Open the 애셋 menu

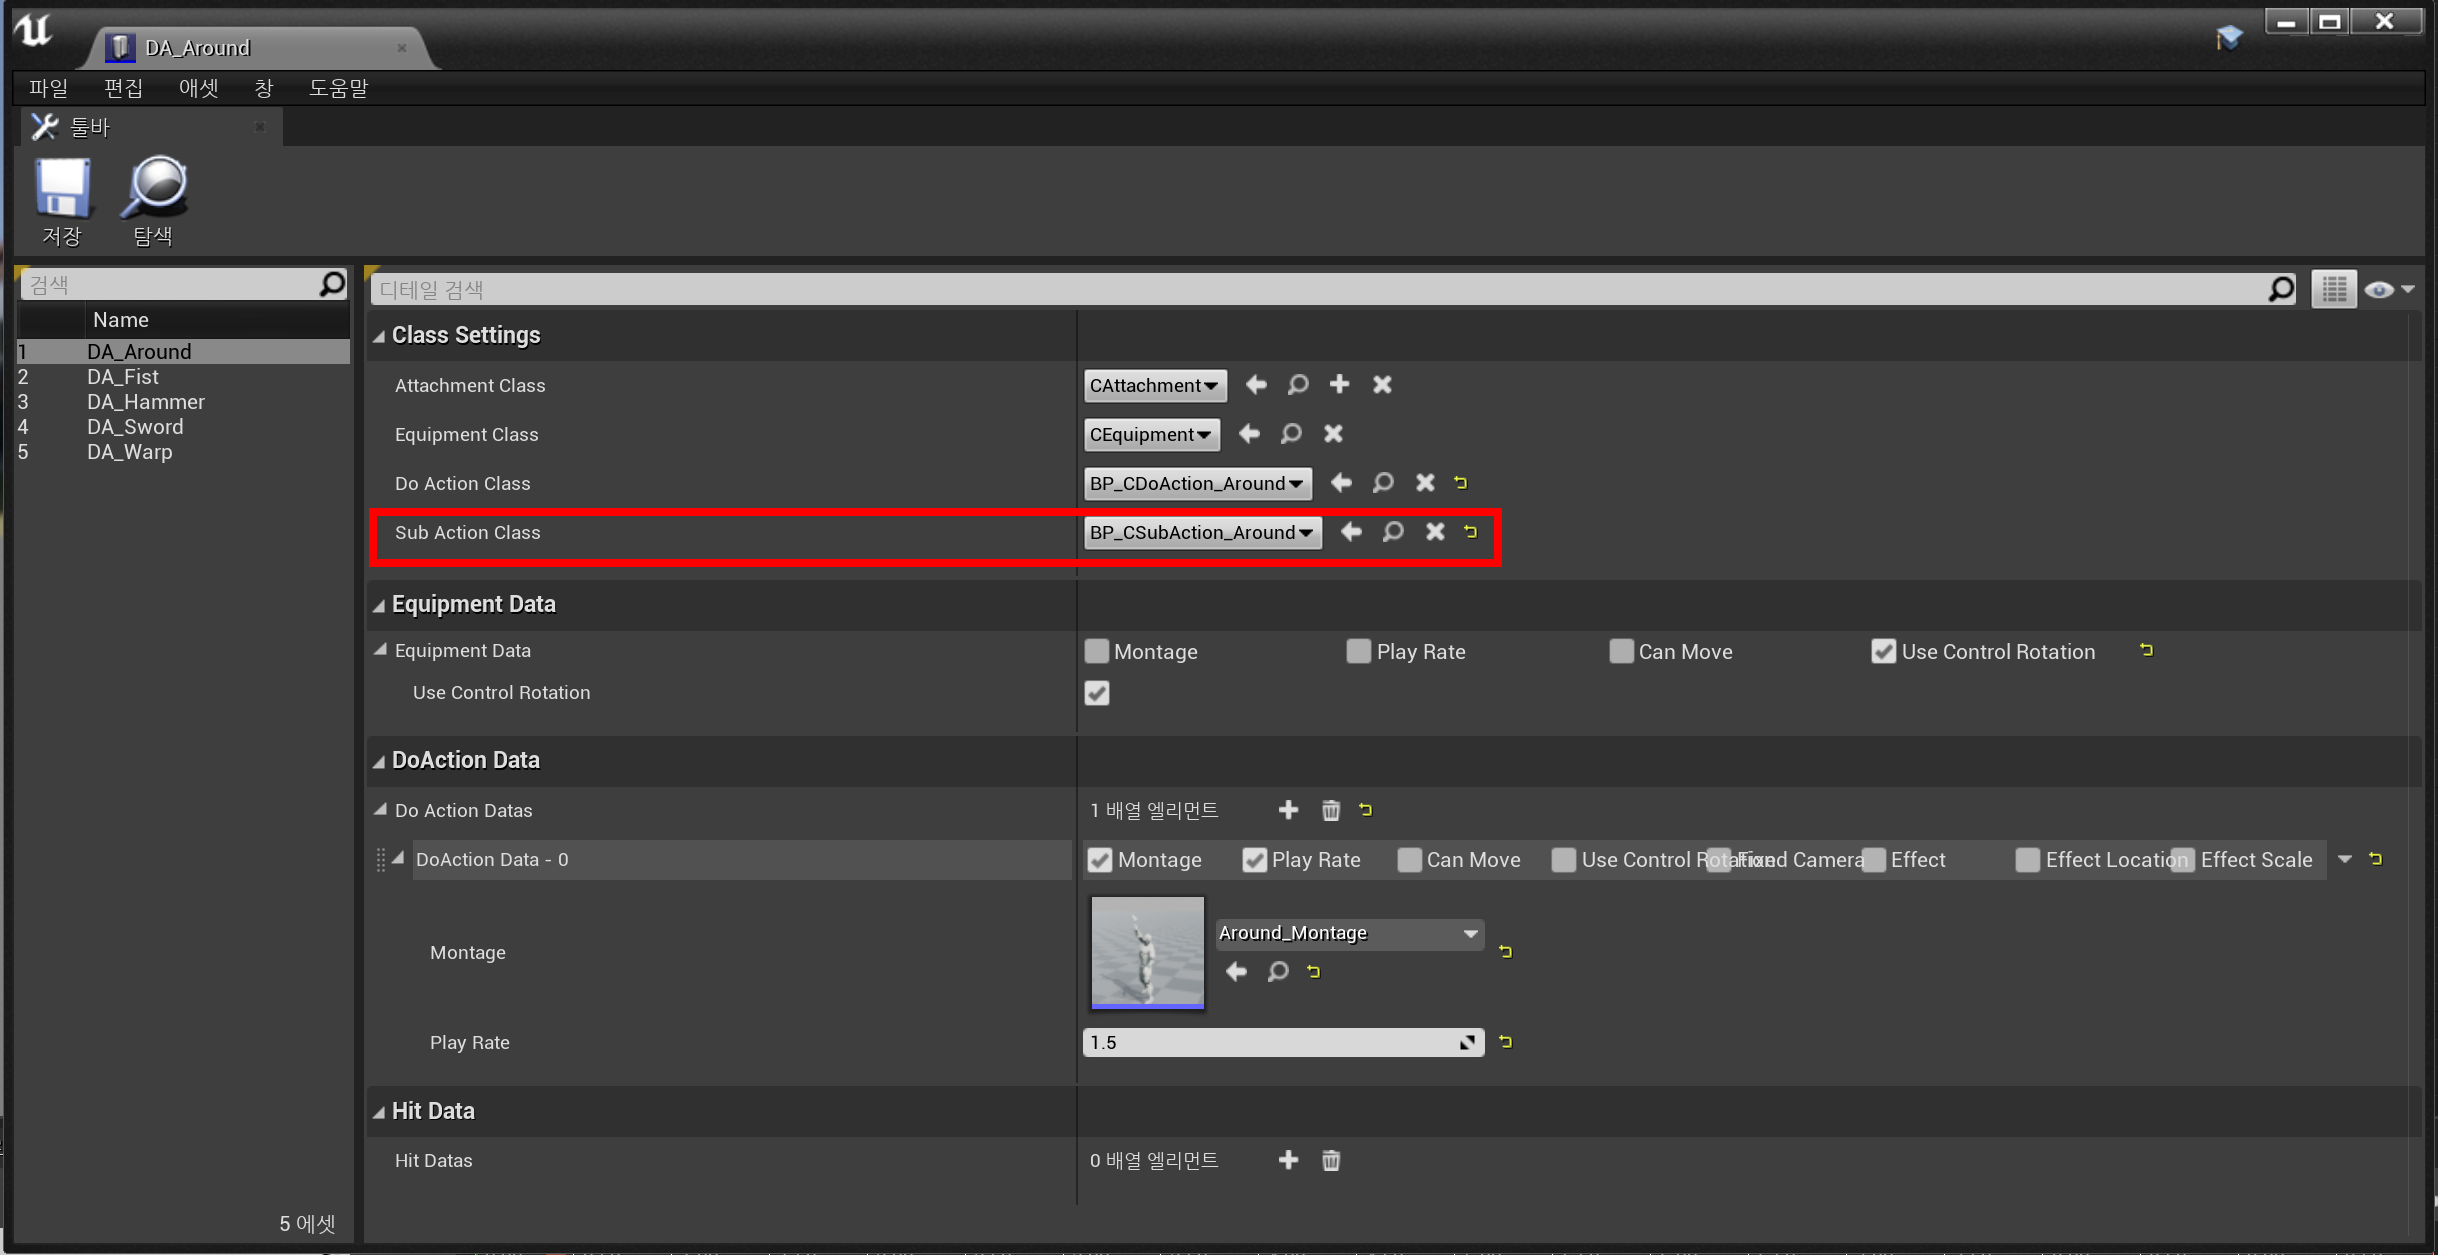click(x=198, y=88)
